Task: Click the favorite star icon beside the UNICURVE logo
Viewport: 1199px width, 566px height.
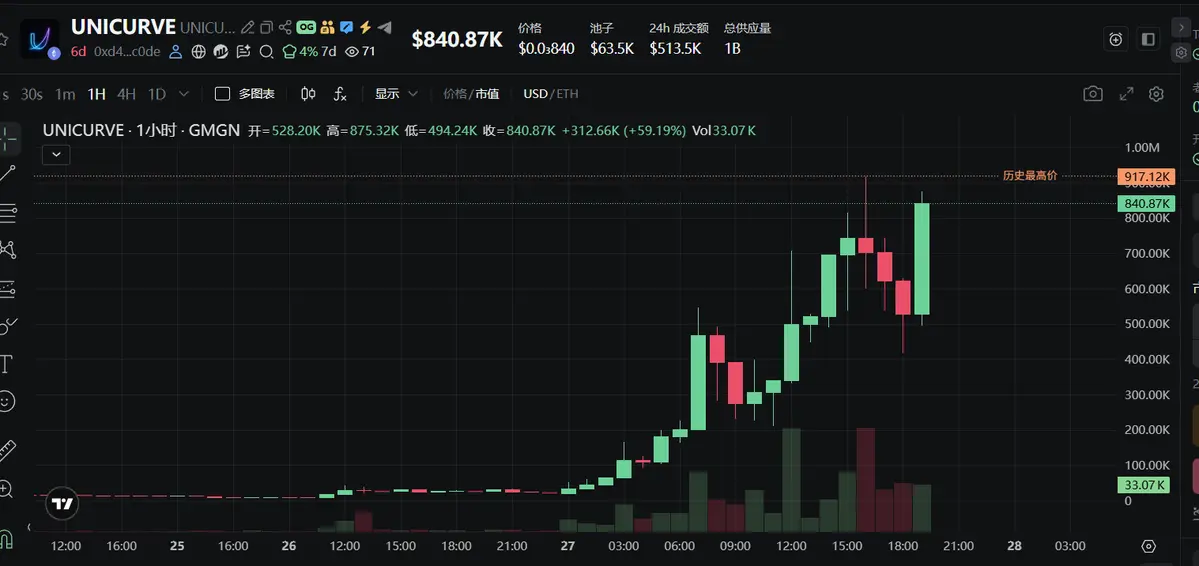Action: [x=3, y=38]
